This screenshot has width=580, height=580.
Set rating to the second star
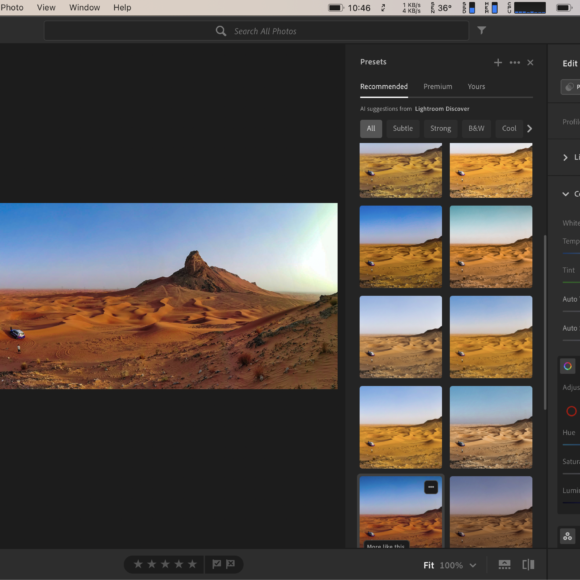coord(152,564)
